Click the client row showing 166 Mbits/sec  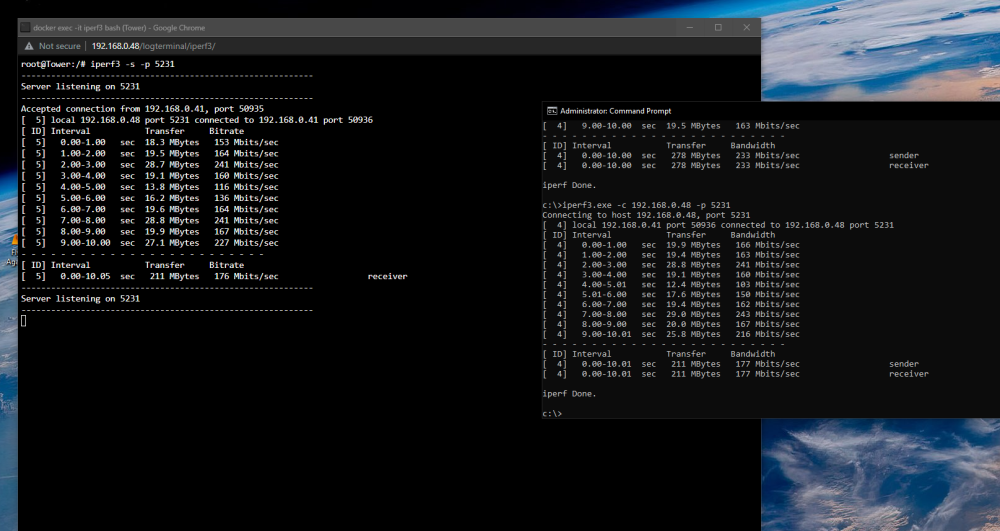point(671,245)
